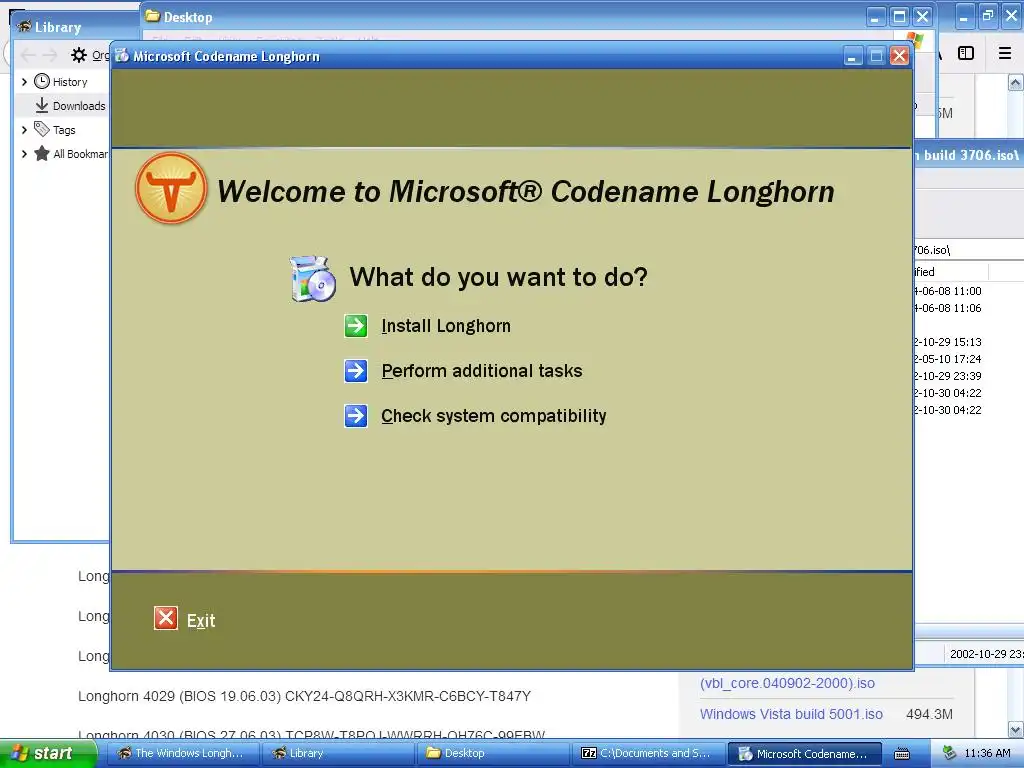Select Downloads in the Library sidebar
Screen dimensions: 1024x768
(x=79, y=106)
